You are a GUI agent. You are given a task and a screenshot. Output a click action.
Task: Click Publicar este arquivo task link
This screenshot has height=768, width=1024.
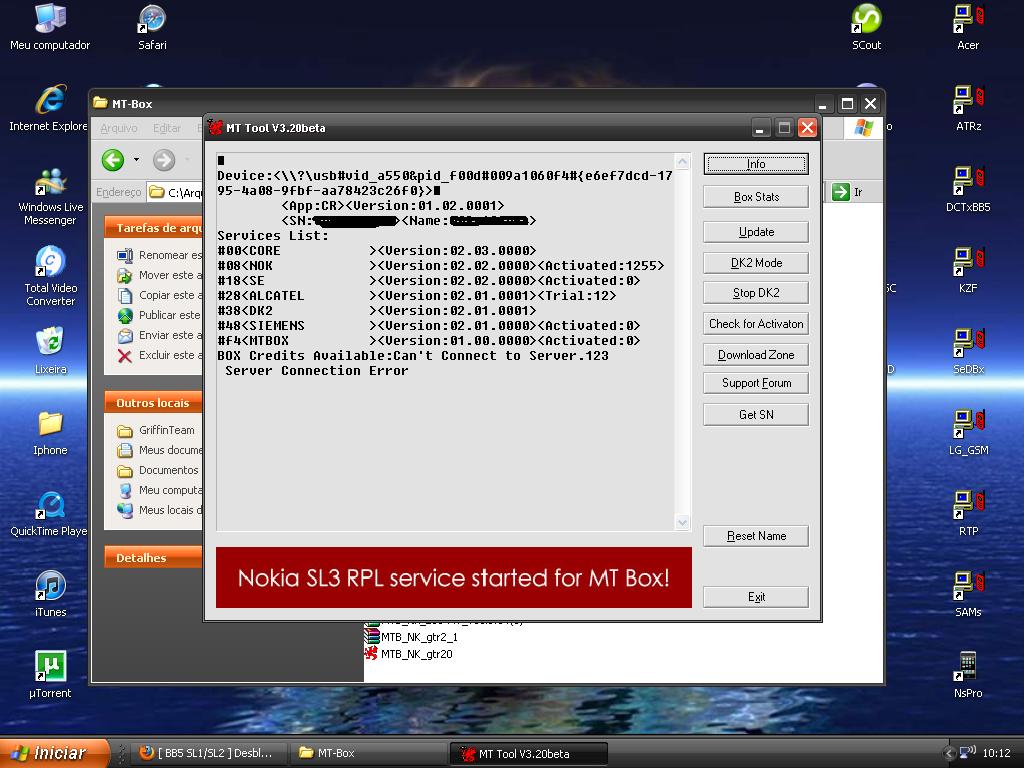[x=159, y=315]
